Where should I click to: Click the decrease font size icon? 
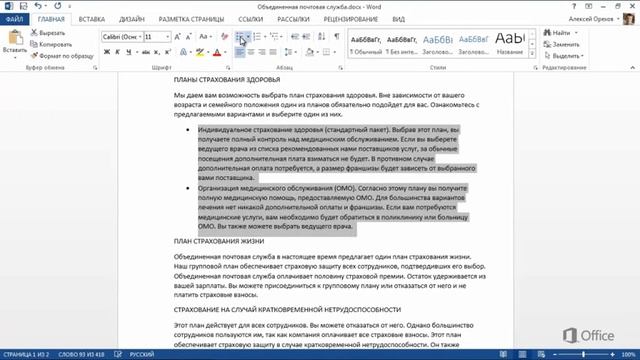pos(188,37)
